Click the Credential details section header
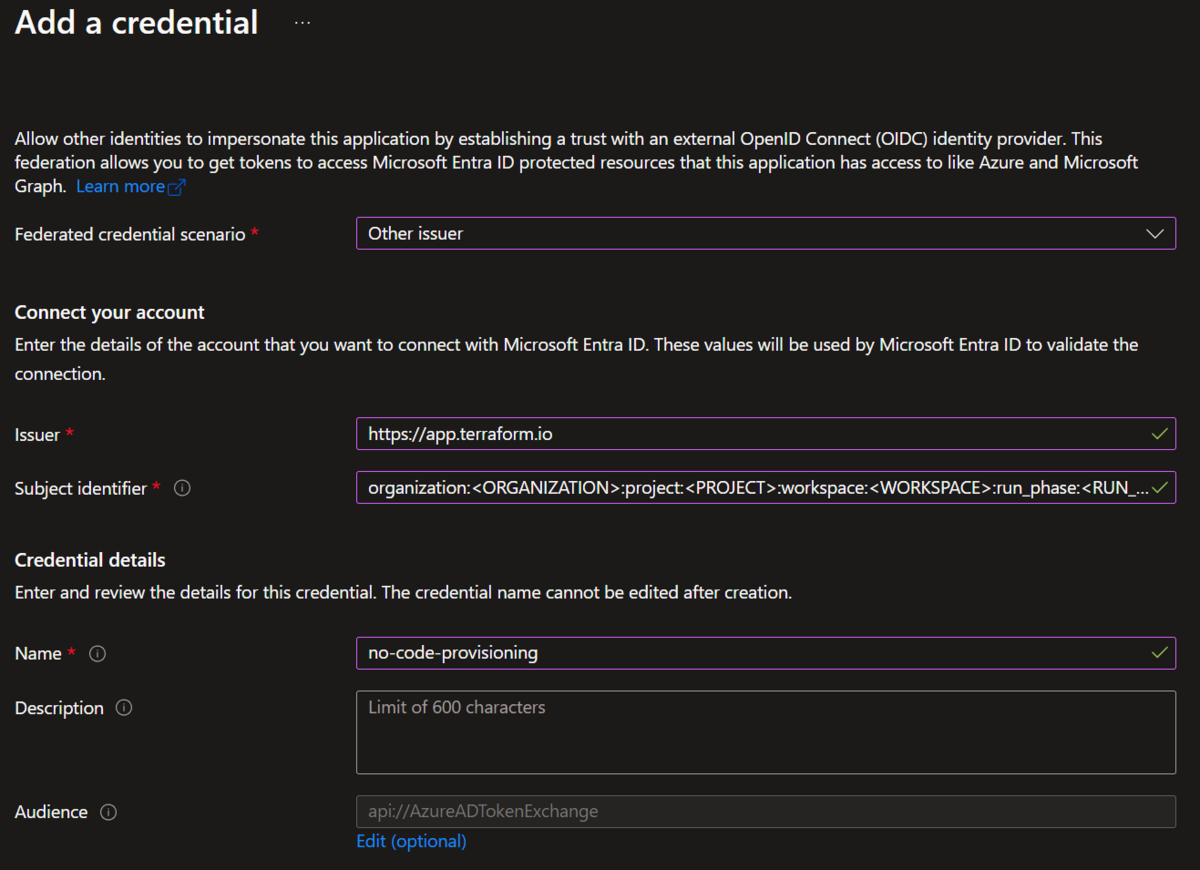This screenshot has height=870, width=1200. (89, 560)
